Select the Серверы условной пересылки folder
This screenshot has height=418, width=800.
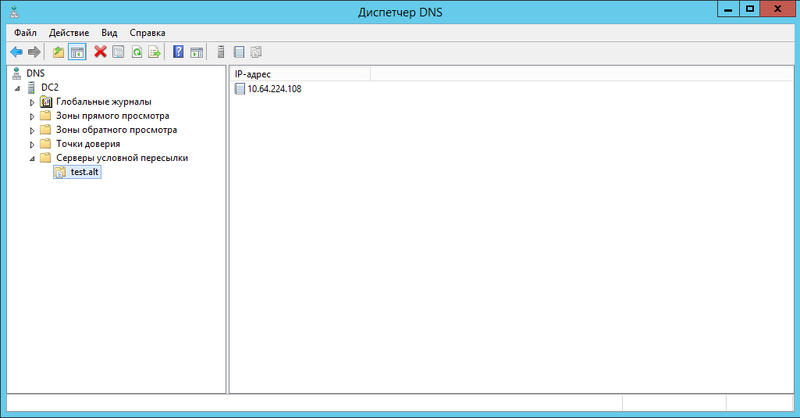[122, 158]
